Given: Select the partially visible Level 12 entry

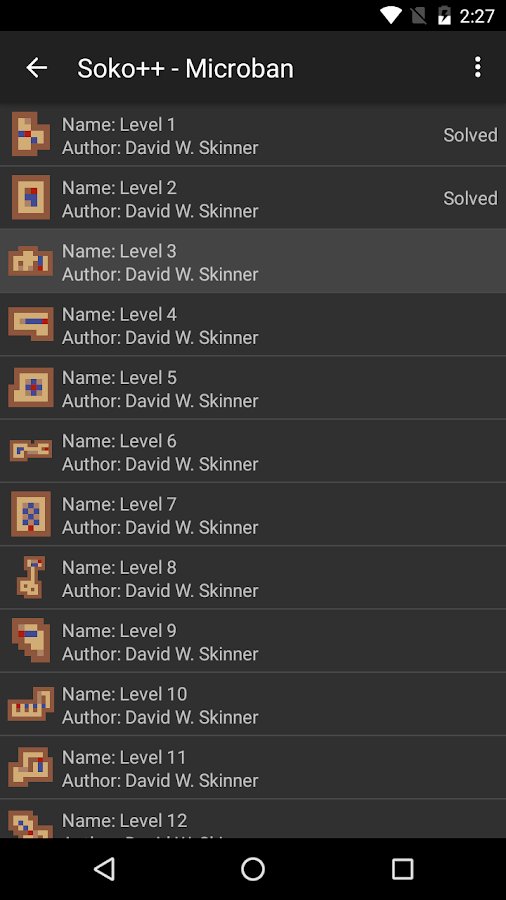Looking at the screenshot, I should [253, 818].
